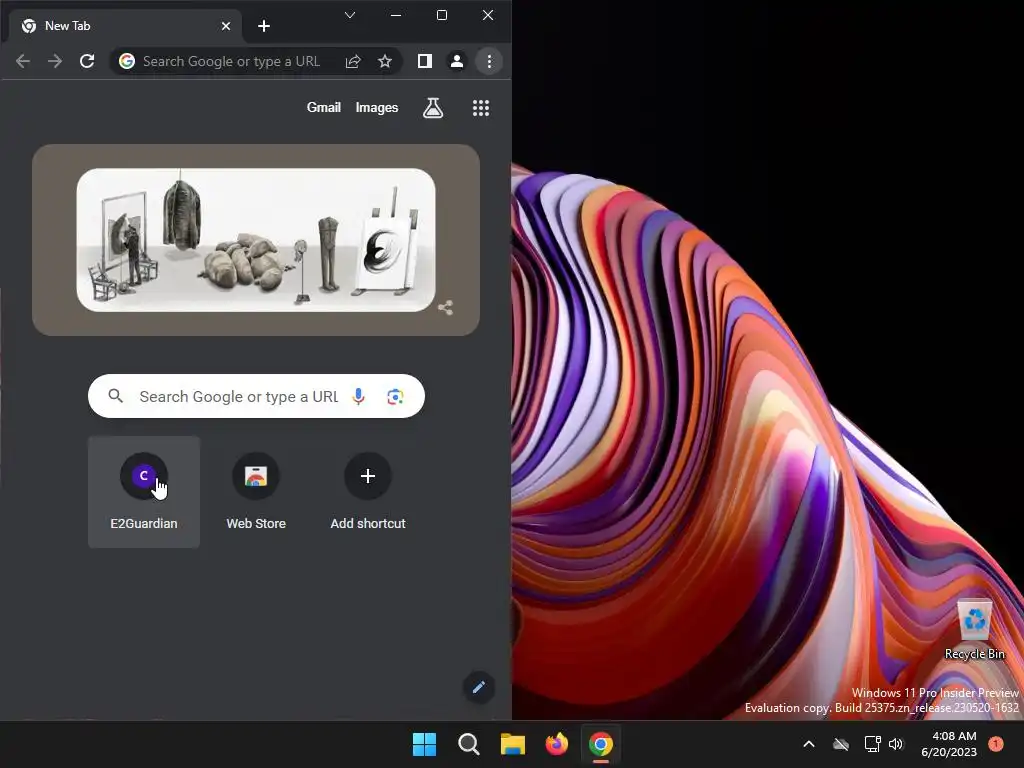Open Search Labs flask icon
Screen dimensions: 1024x768
433,108
